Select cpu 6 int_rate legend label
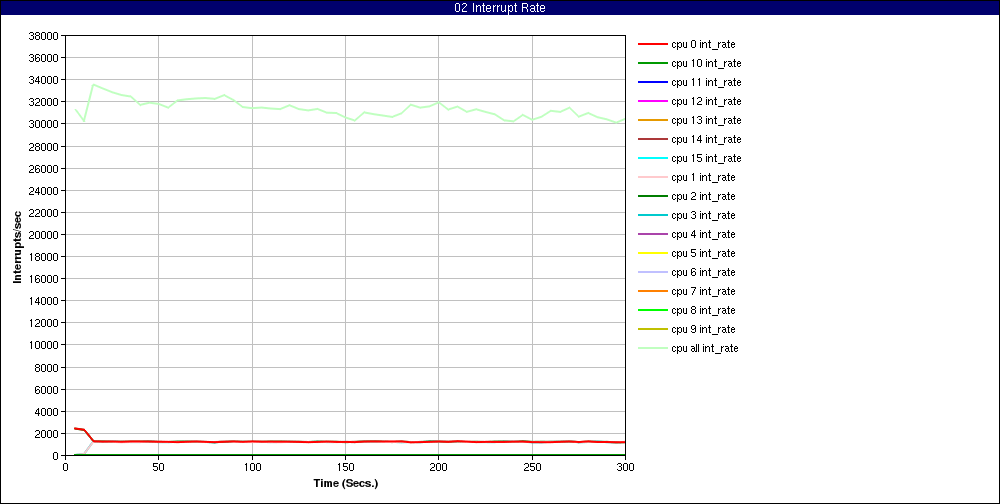Viewport: 1000px width, 504px height. click(703, 272)
